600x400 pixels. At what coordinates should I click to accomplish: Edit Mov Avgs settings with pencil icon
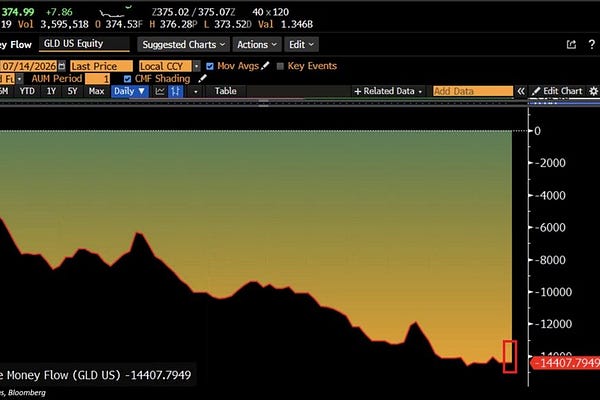point(265,66)
